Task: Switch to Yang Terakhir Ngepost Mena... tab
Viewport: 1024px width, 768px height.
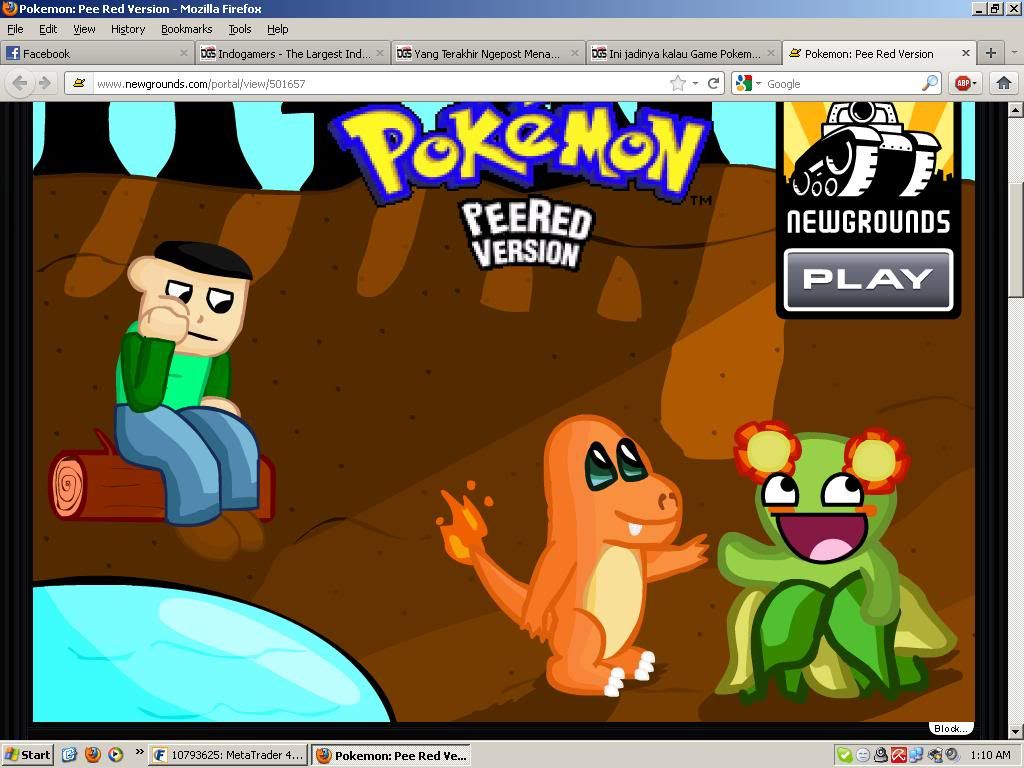Action: tap(488, 54)
